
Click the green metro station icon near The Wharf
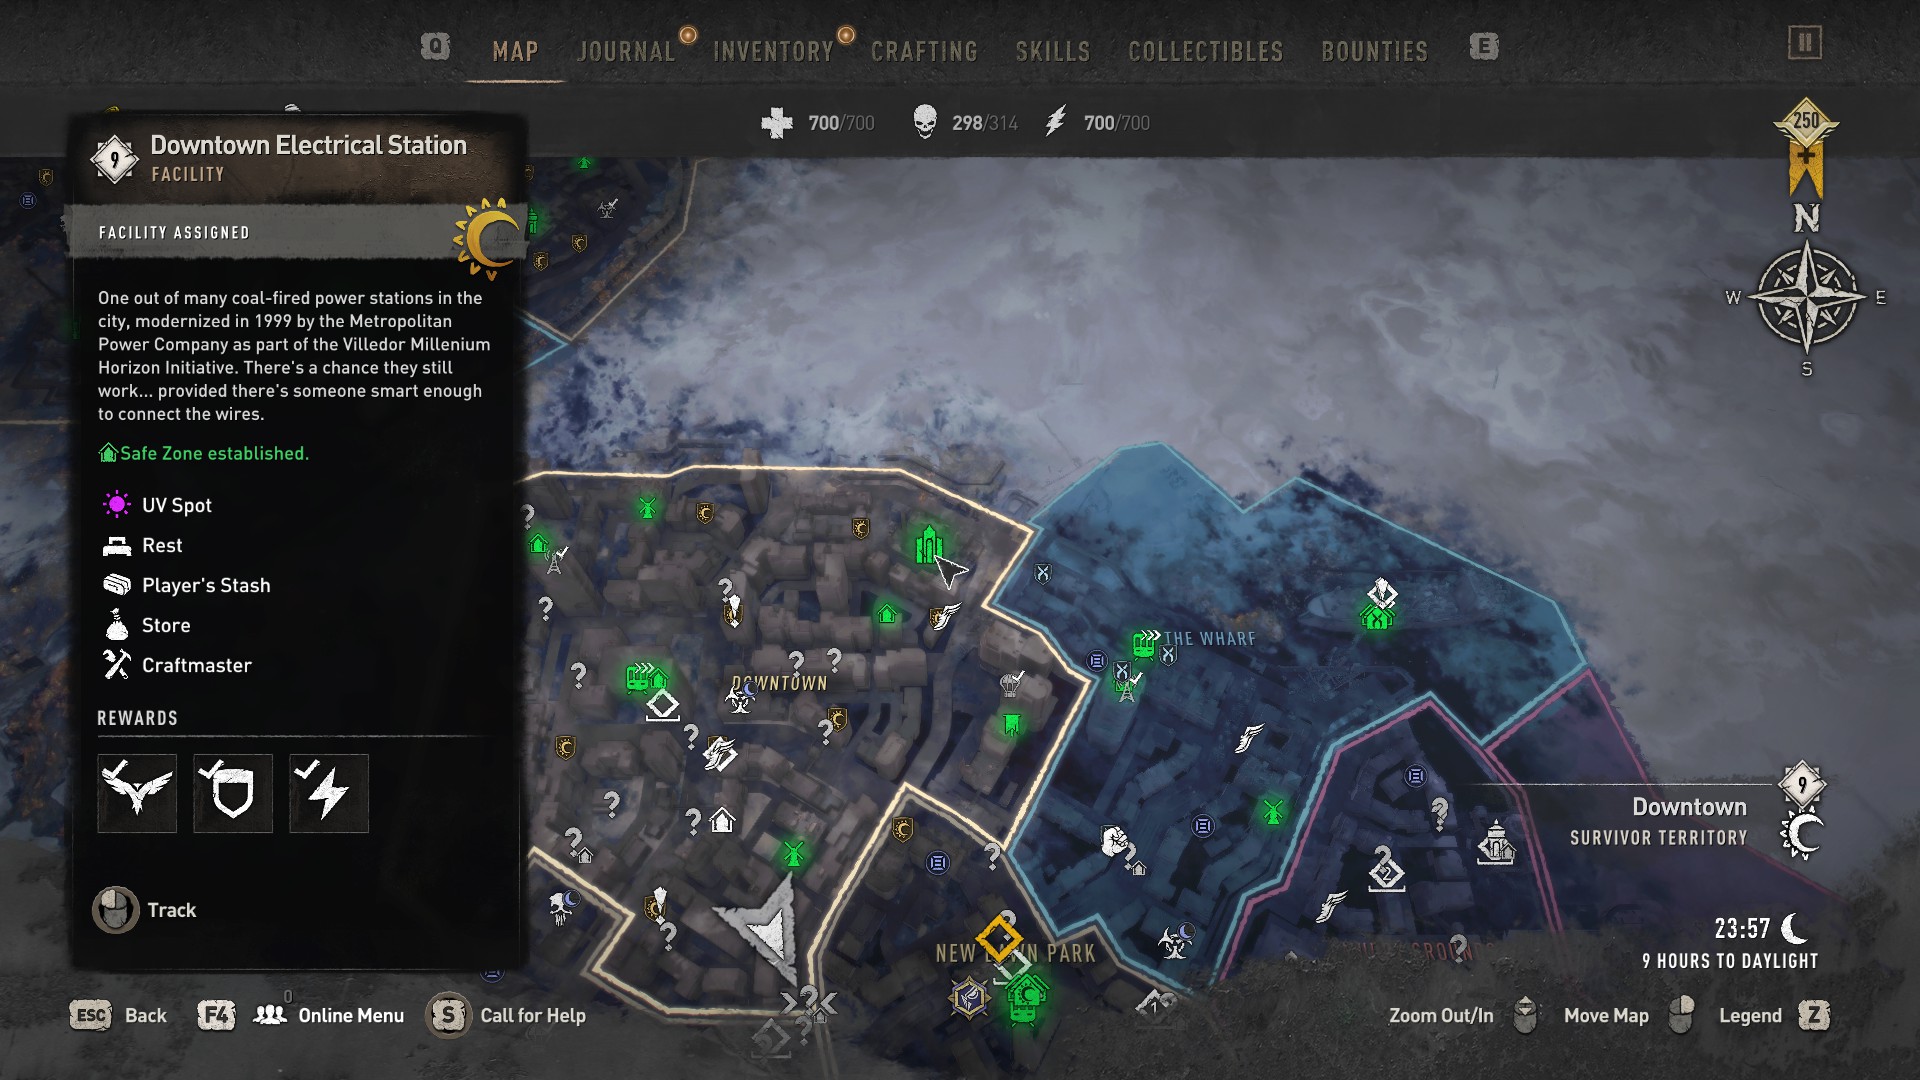click(1144, 644)
